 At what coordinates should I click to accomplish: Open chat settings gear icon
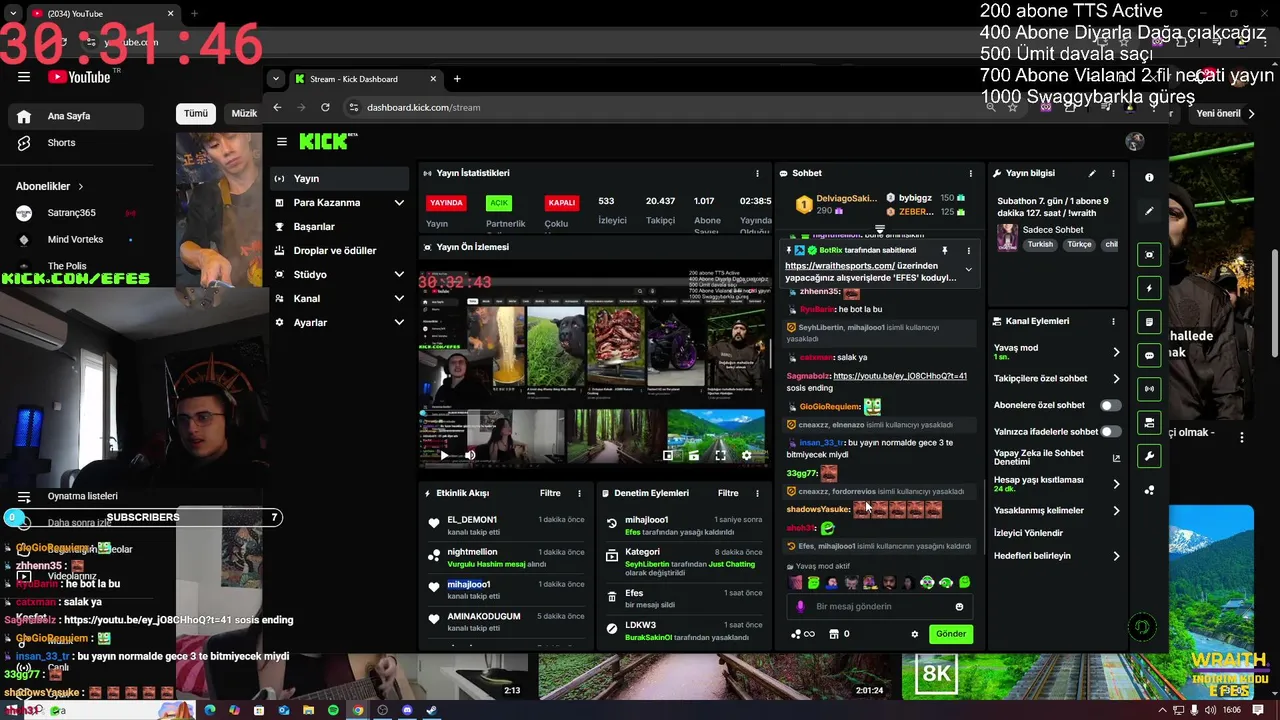[x=914, y=634]
